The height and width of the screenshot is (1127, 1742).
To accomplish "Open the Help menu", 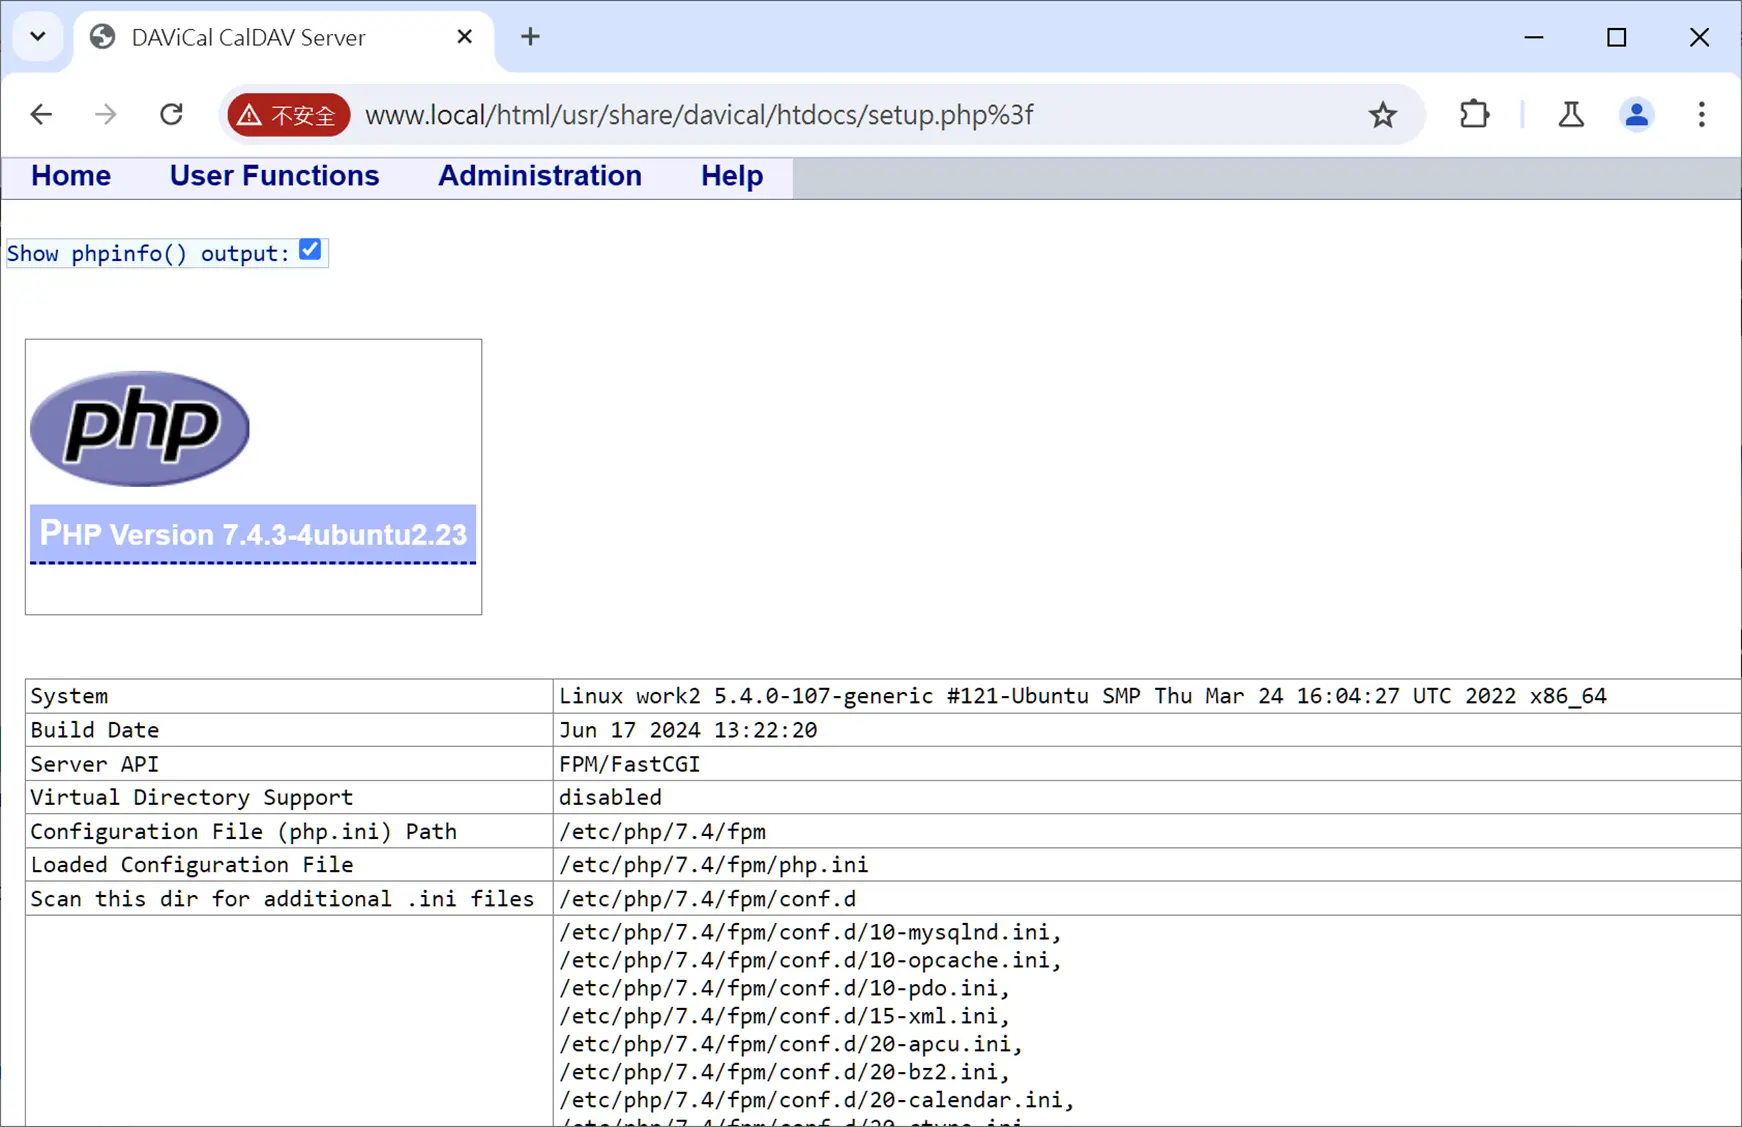I will tap(732, 176).
